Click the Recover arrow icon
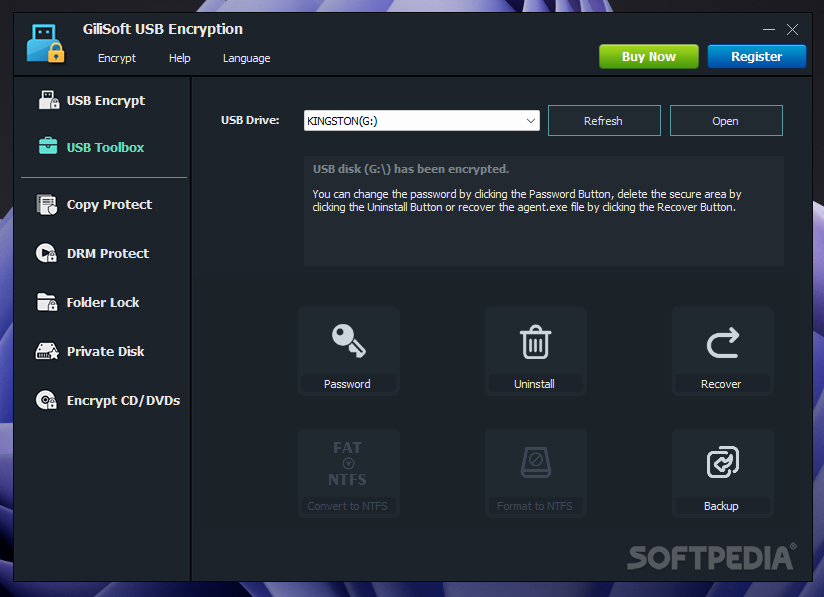The image size is (824, 597). point(723,343)
